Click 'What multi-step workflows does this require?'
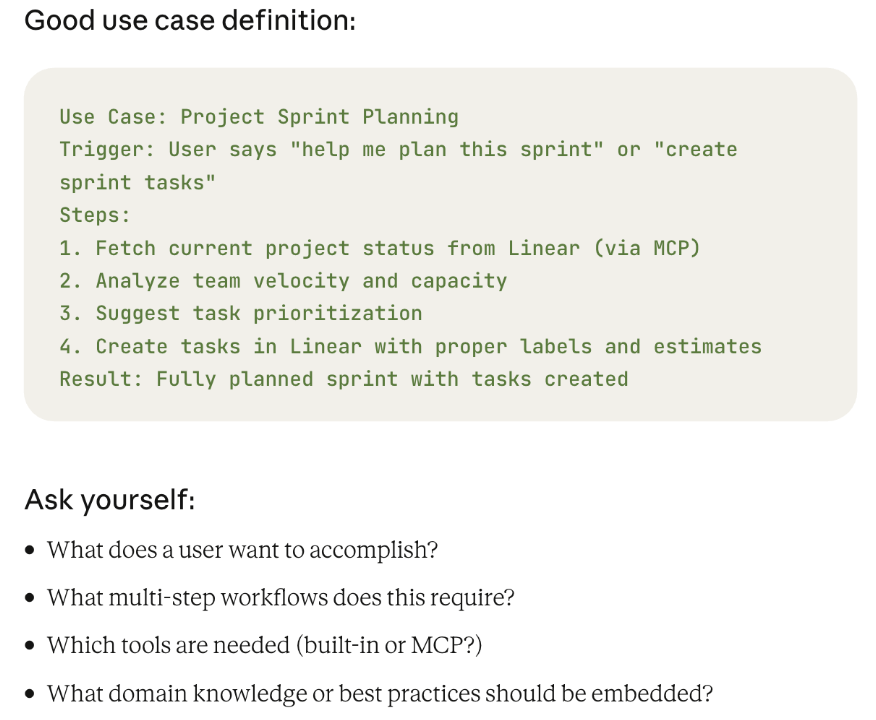Screen dimensions: 876x720 (280, 598)
